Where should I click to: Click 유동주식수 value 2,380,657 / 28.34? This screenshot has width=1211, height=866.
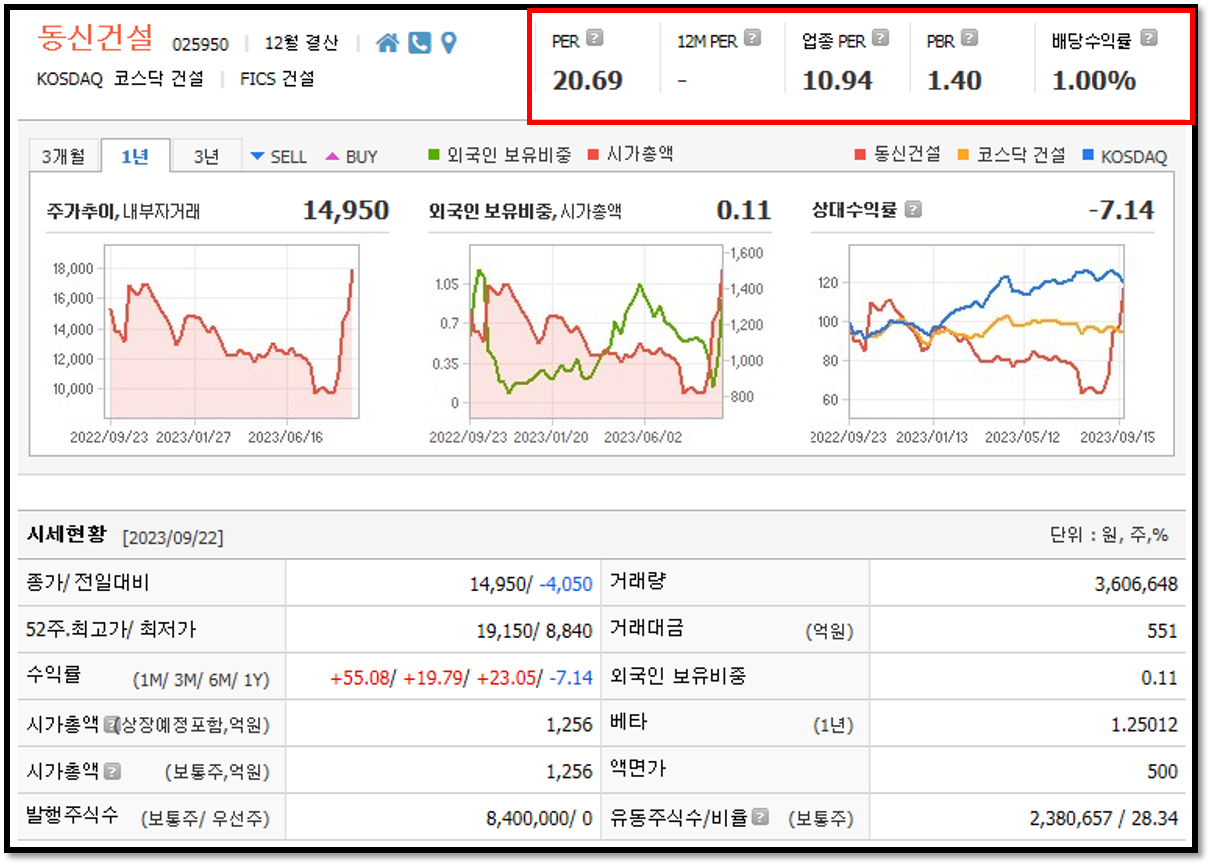1104,818
